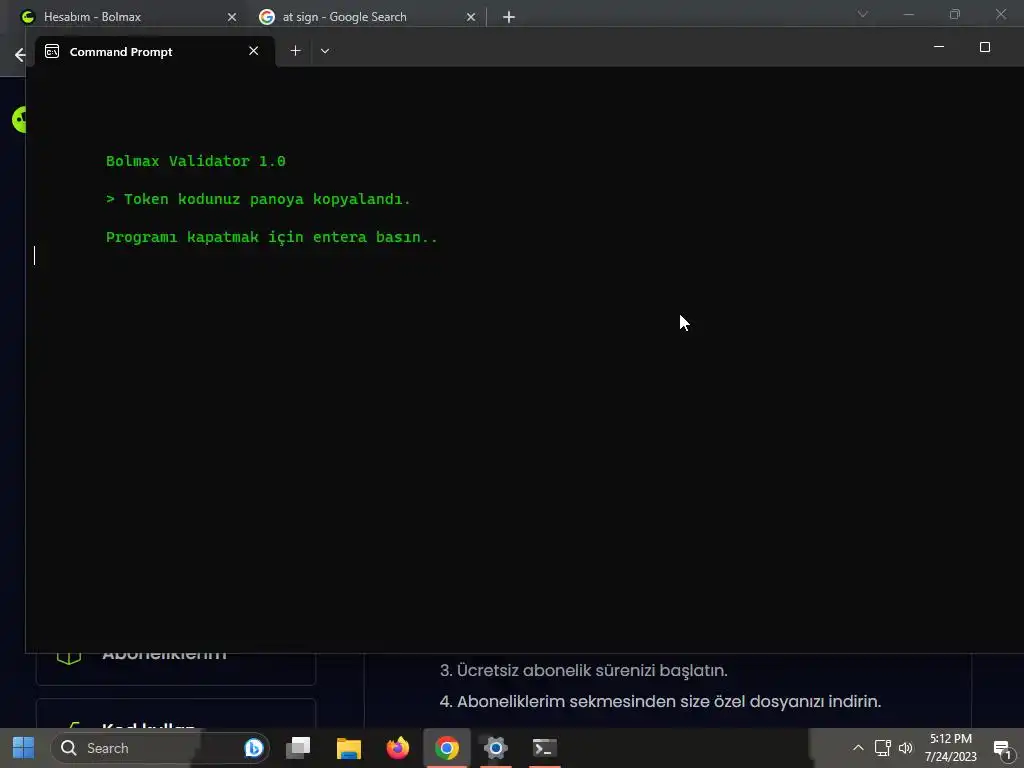
Task: Open Aboneliklerim sidebar item in browser
Action: 176,669
